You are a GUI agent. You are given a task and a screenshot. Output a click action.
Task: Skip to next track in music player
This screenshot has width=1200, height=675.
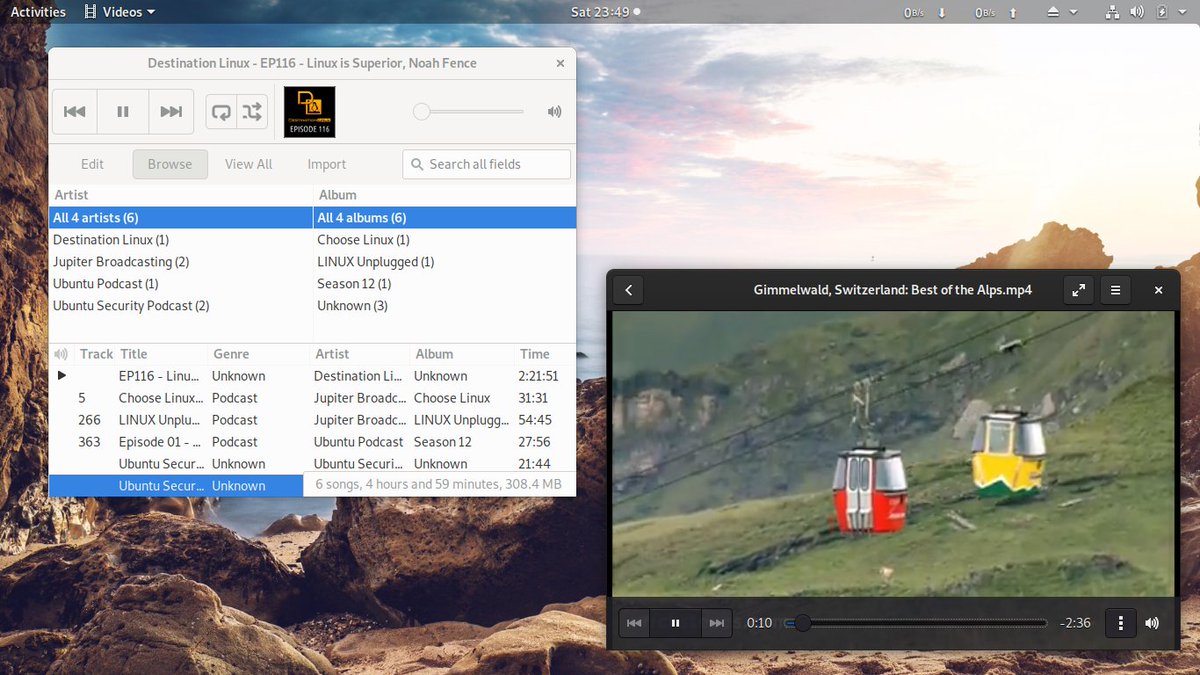click(171, 112)
